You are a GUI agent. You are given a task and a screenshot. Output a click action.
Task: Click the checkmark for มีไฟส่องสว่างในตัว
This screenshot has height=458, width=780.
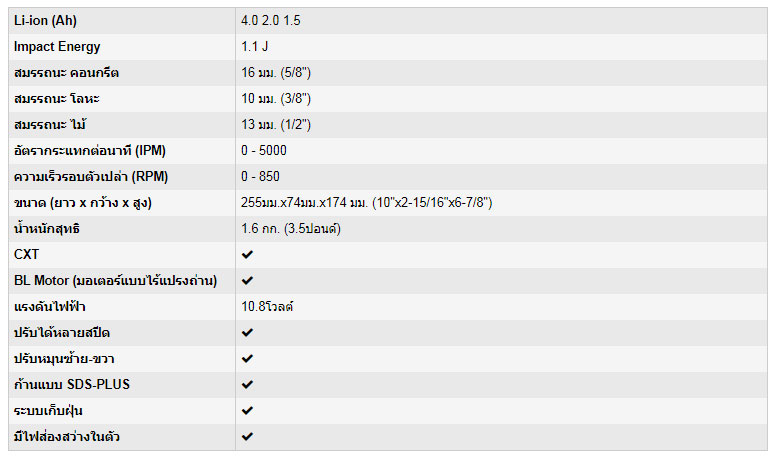pyautogui.click(x=247, y=436)
